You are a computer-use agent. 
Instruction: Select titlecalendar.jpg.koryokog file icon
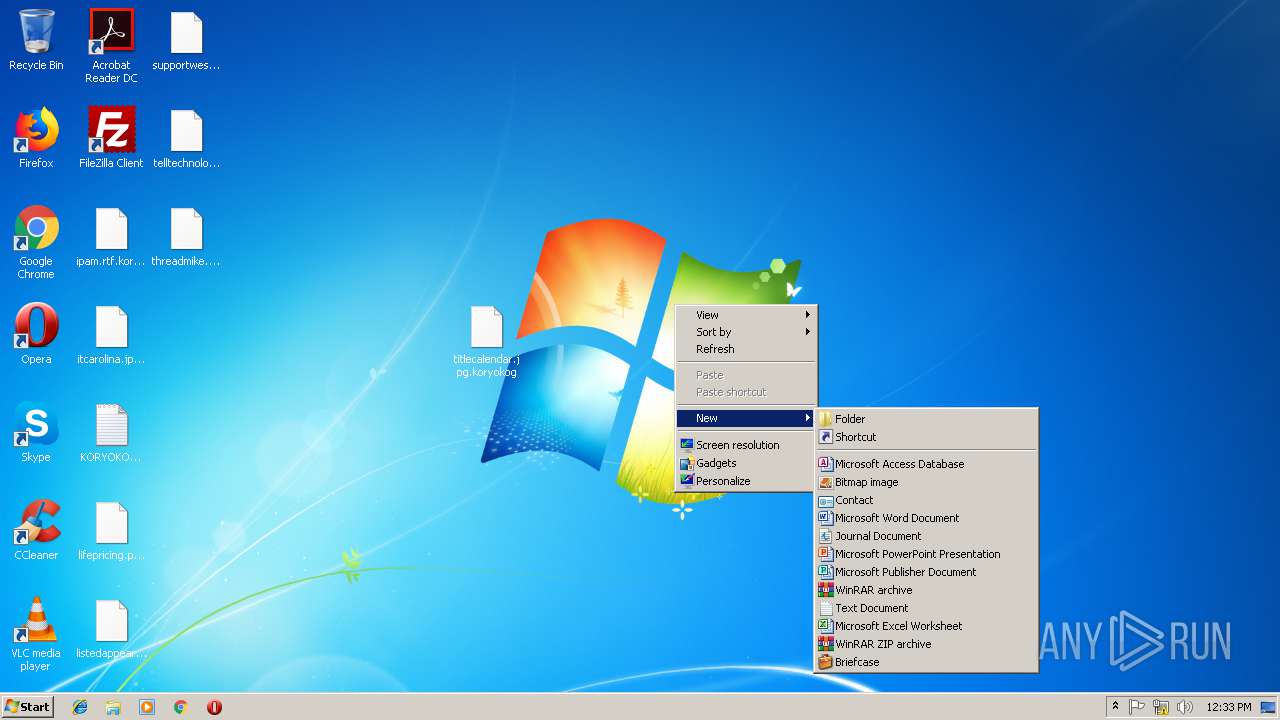(x=486, y=341)
